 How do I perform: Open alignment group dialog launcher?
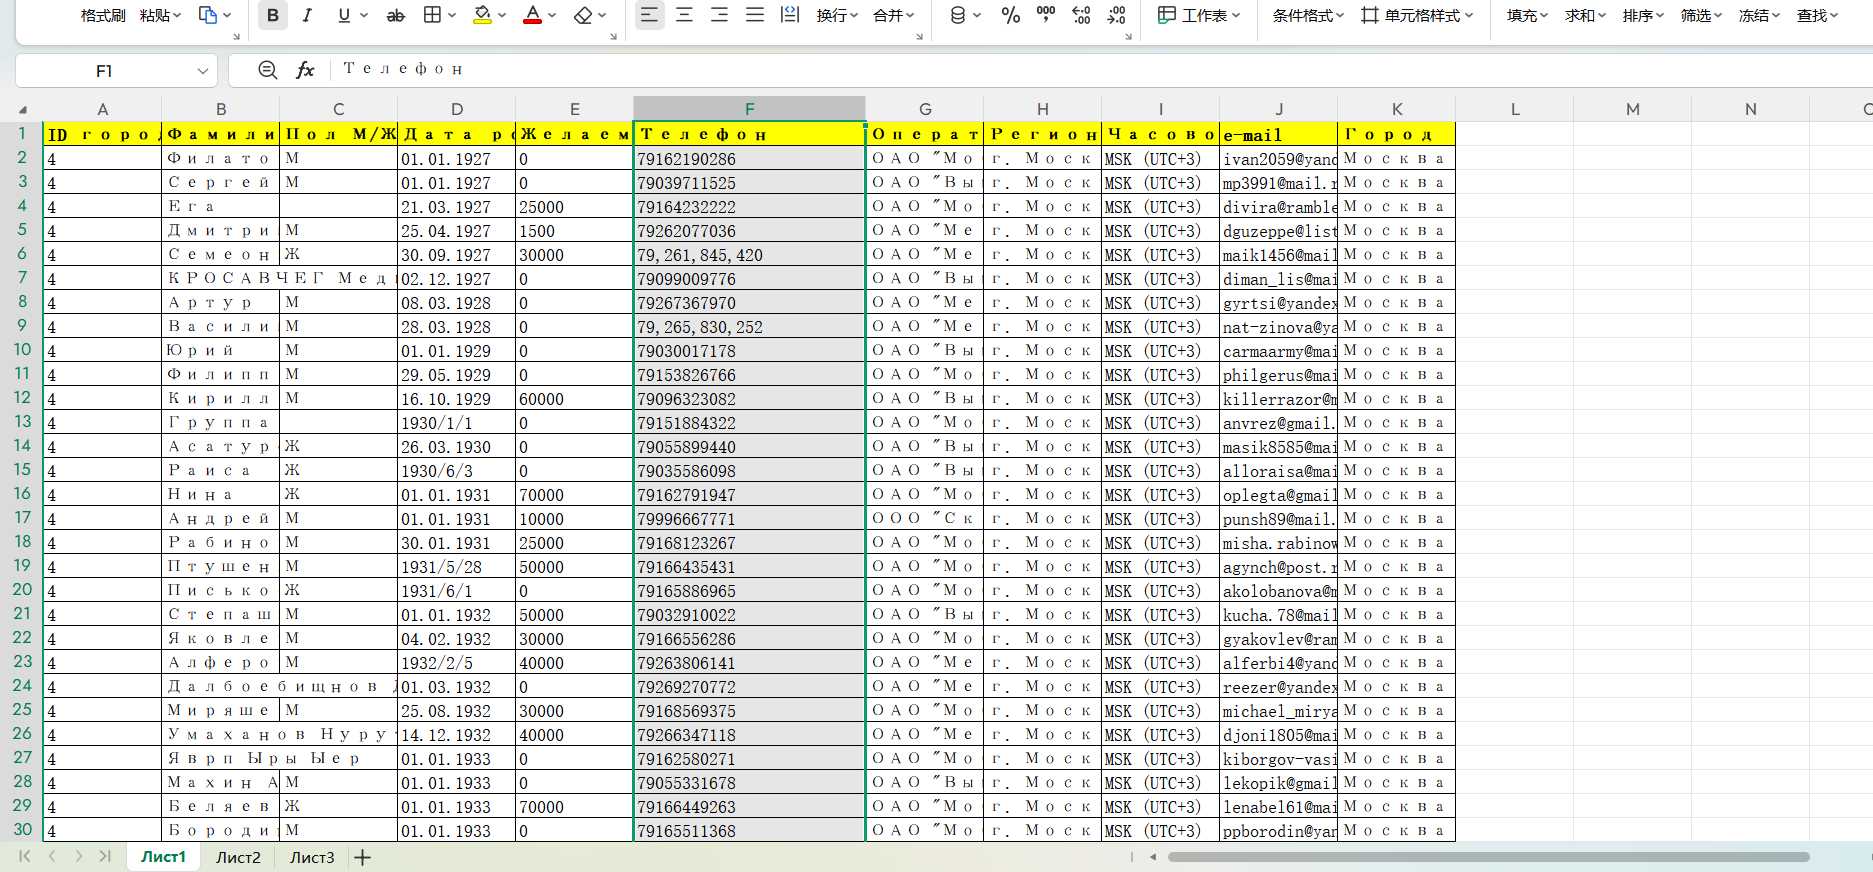[x=919, y=37]
